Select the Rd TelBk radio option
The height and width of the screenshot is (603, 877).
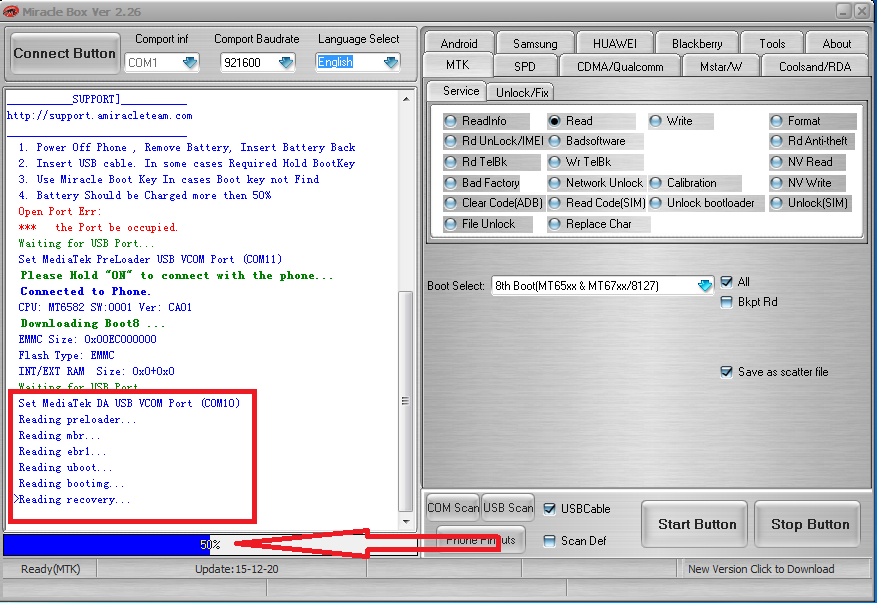tap(491, 162)
